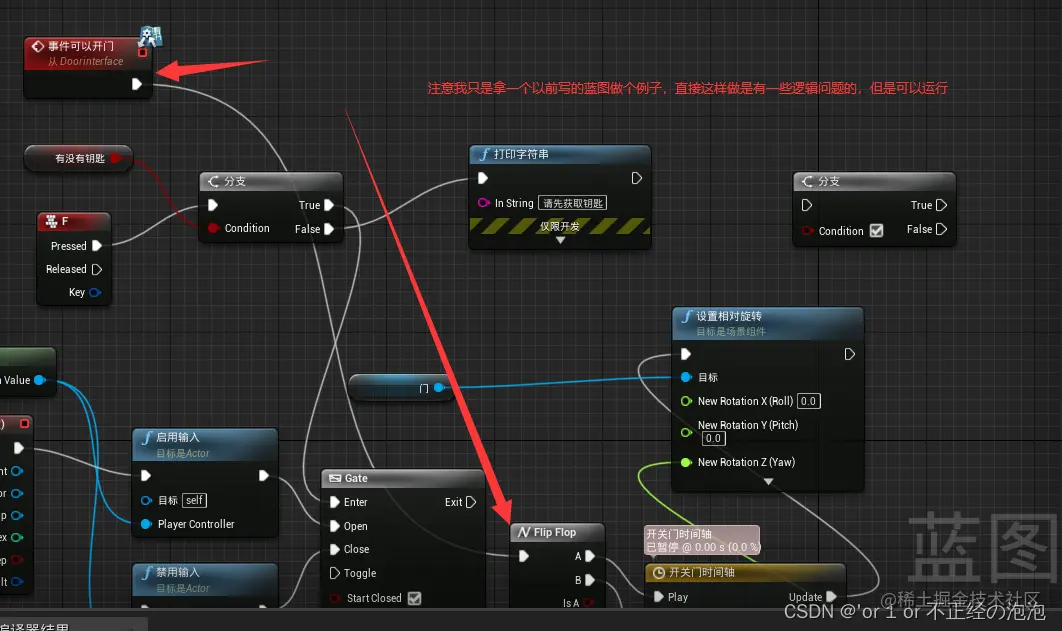Click right 分支 node False output pin
Image resolution: width=1062 pixels, height=631 pixels.
point(941,230)
